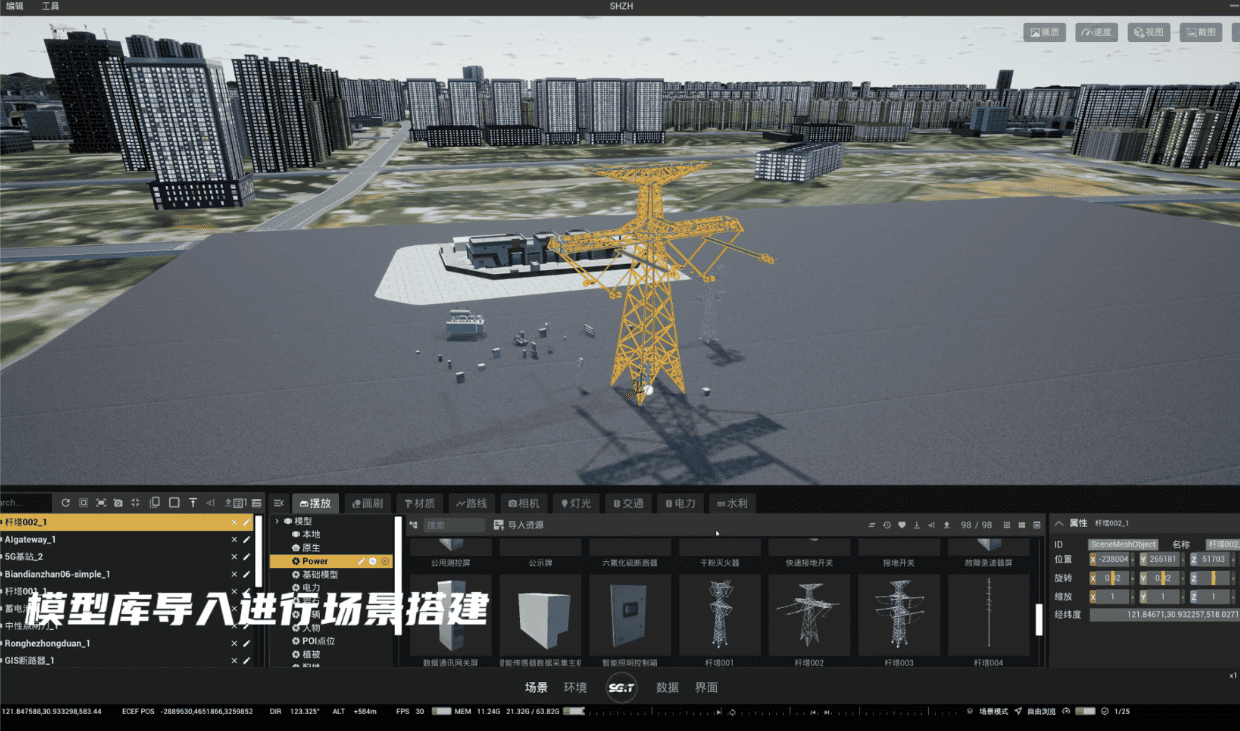The height and width of the screenshot is (731, 1240).
Task: Open the 材质 materials tab
Action: (419, 503)
